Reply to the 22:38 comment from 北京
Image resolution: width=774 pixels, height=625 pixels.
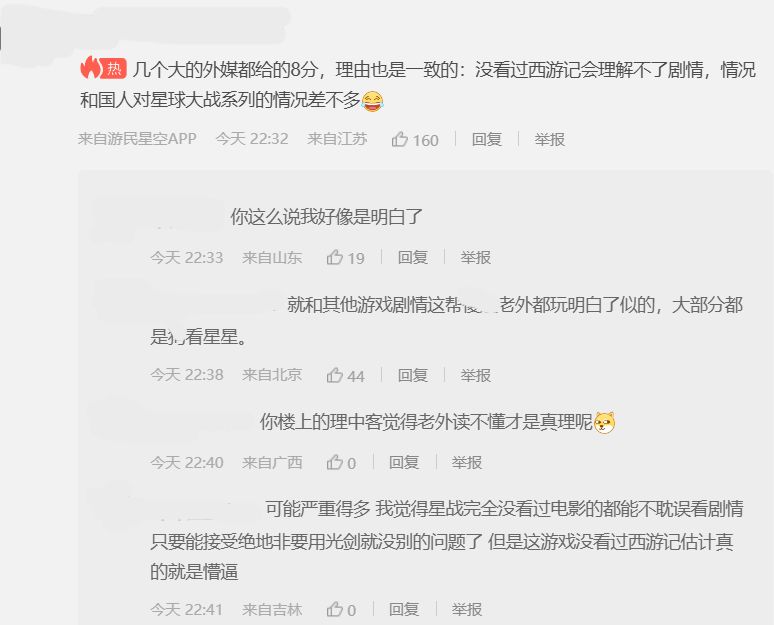coord(413,375)
